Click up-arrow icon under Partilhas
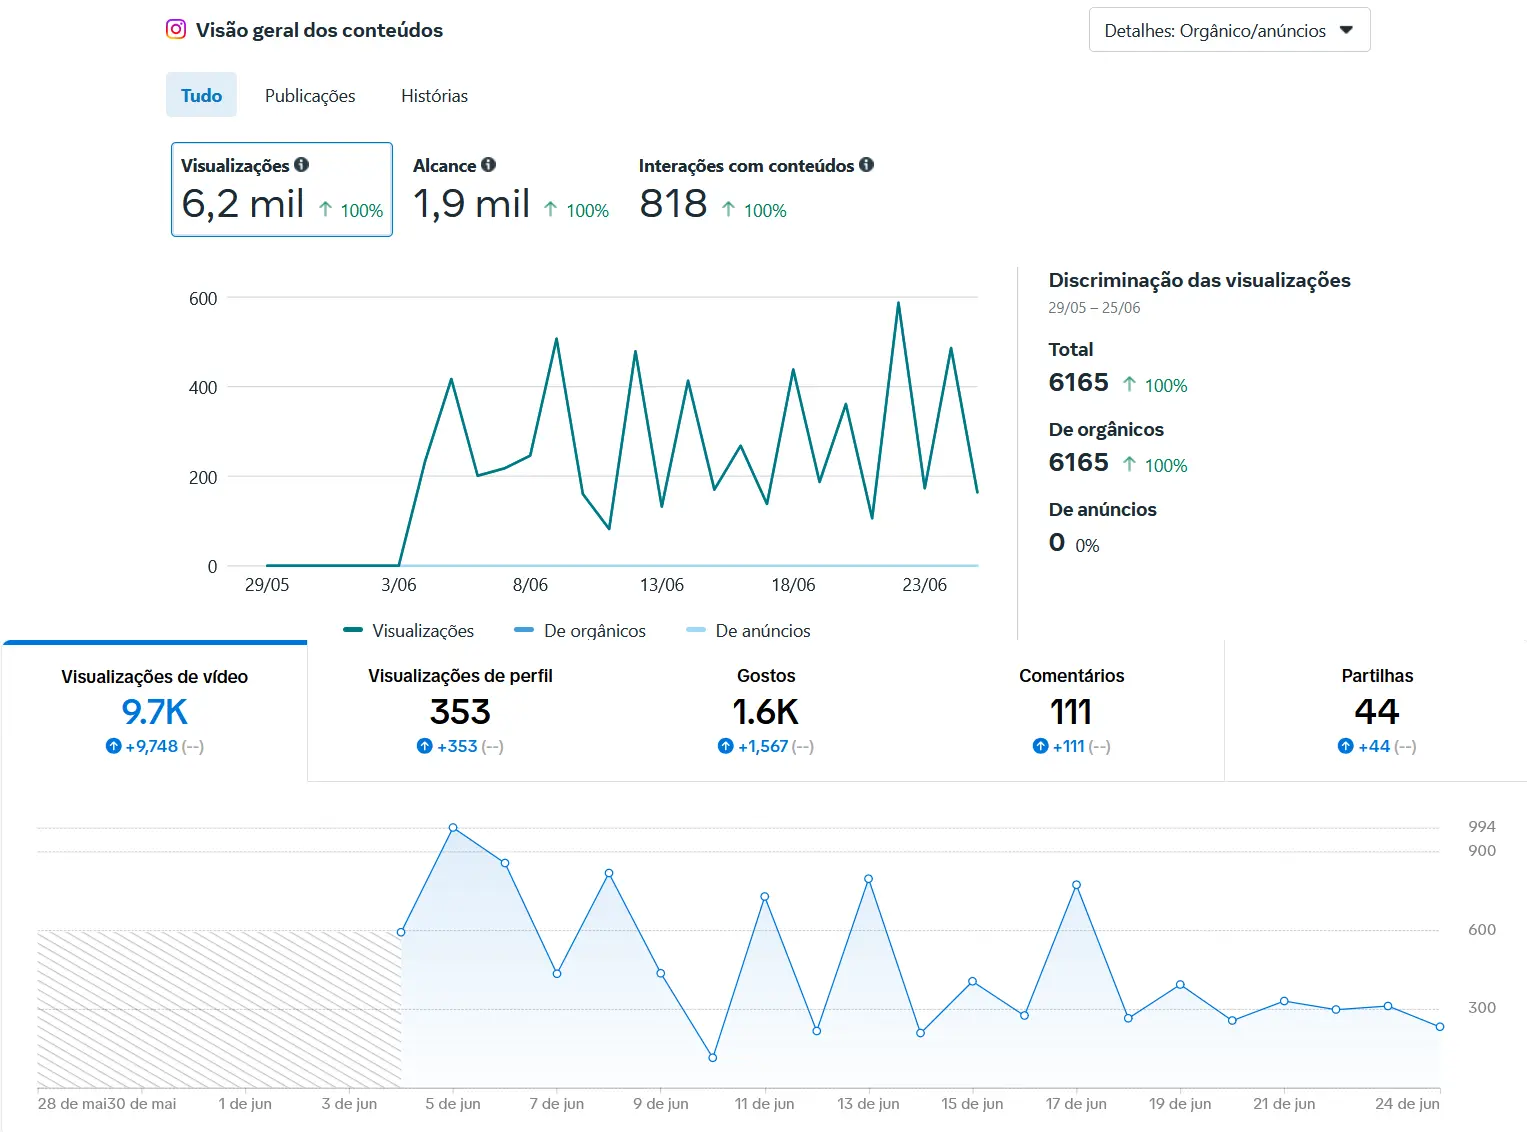Screen dimensions: 1527x1132 click(x=1345, y=746)
